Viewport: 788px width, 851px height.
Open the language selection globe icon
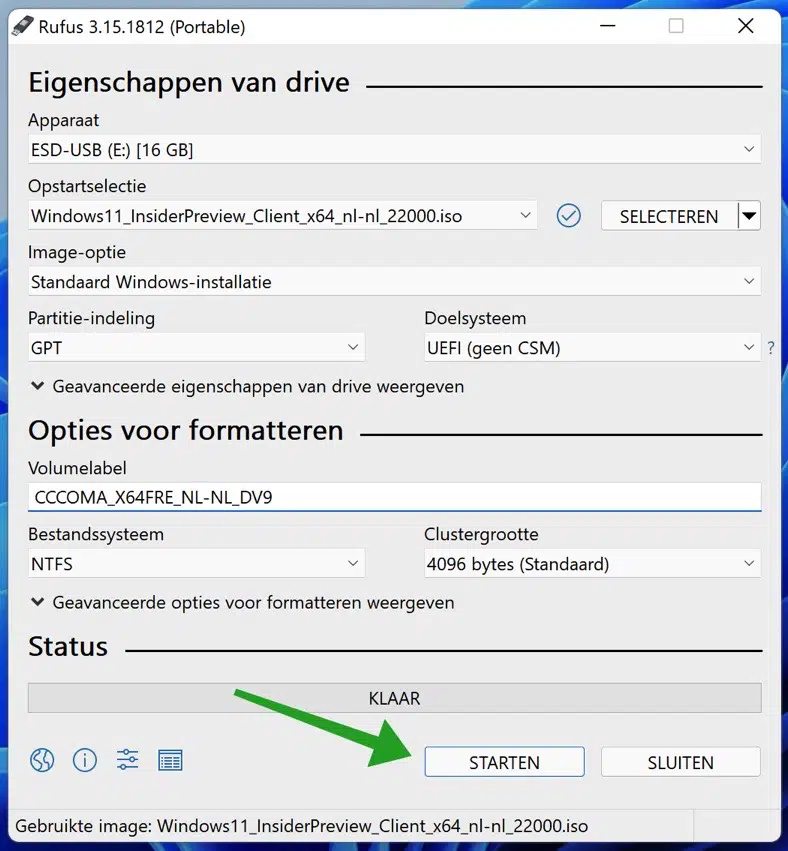42,760
